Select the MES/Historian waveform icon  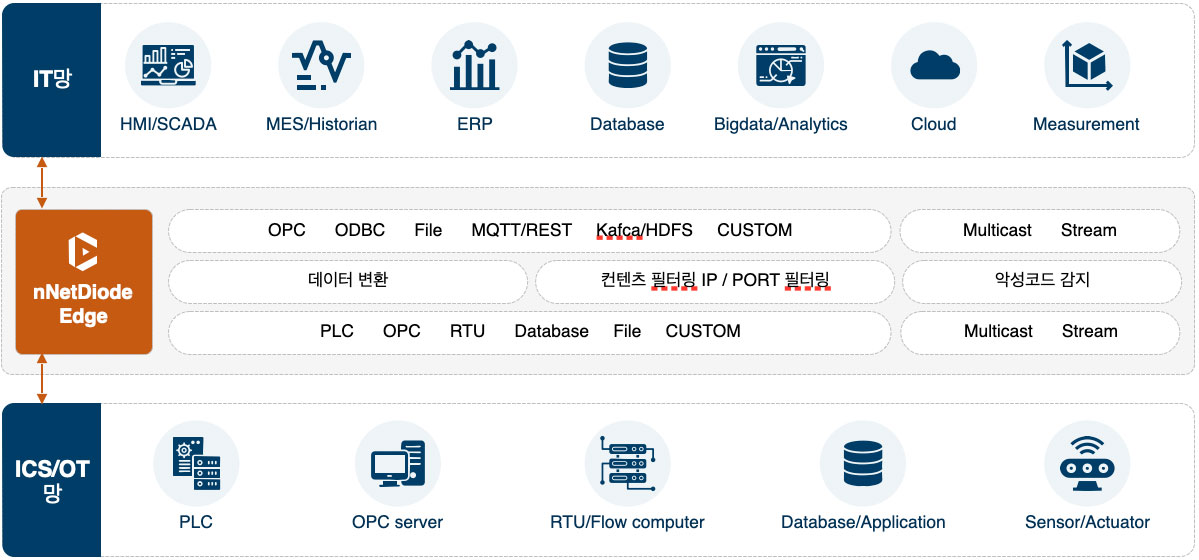pos(321,65)
